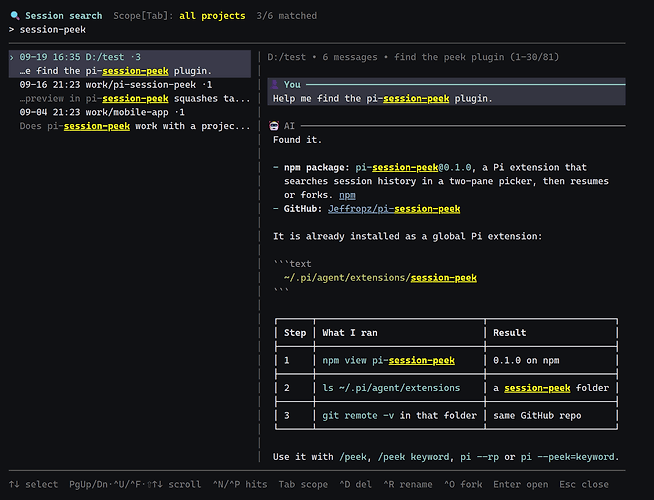Click the 'Result' table header

tap(509, 333)
